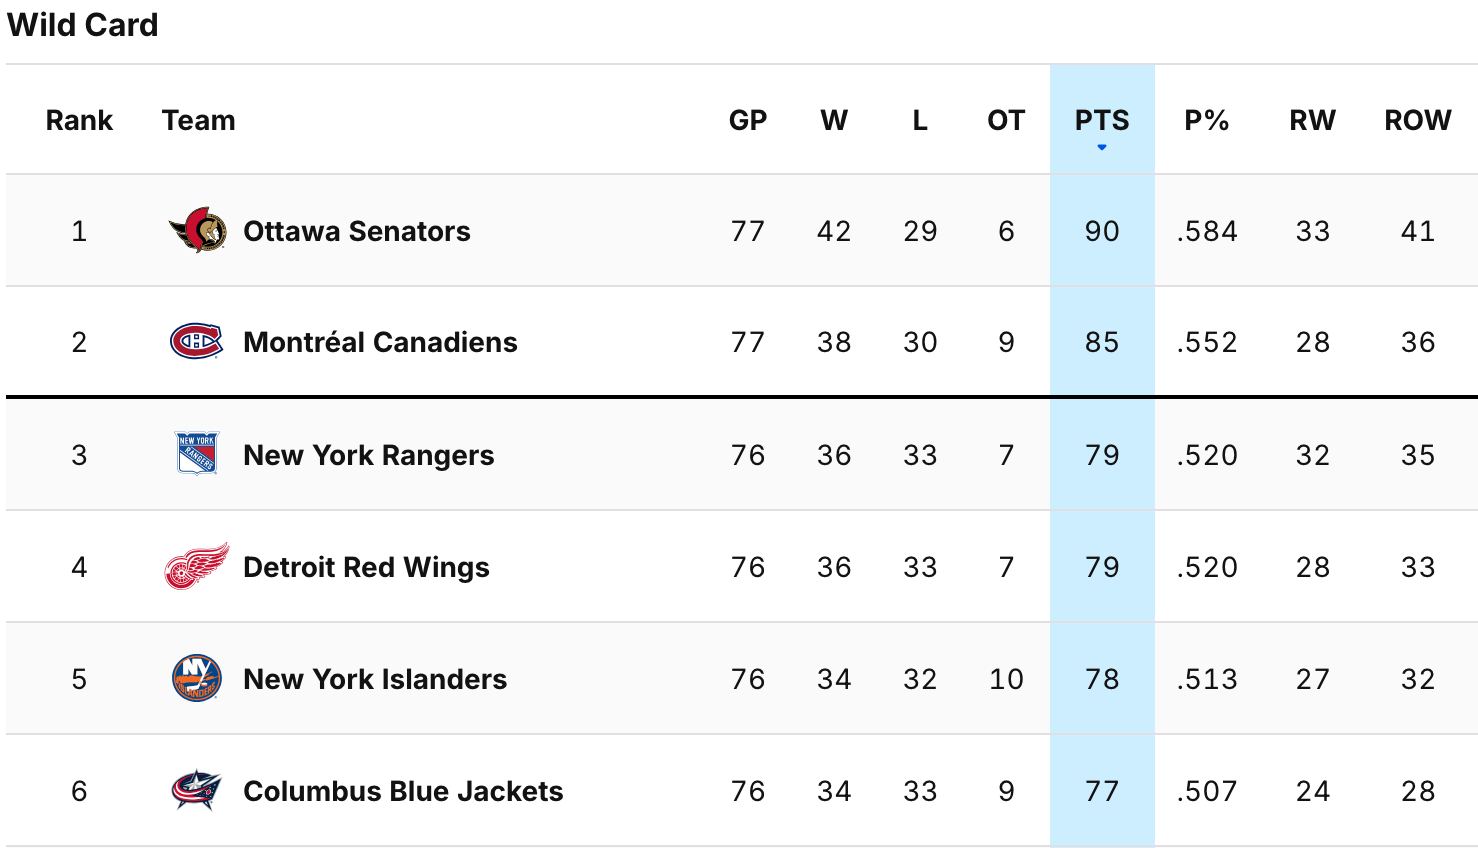Open the New York Rangers team link
This screenshot has height=848, width=1478.
pos(368,455)
